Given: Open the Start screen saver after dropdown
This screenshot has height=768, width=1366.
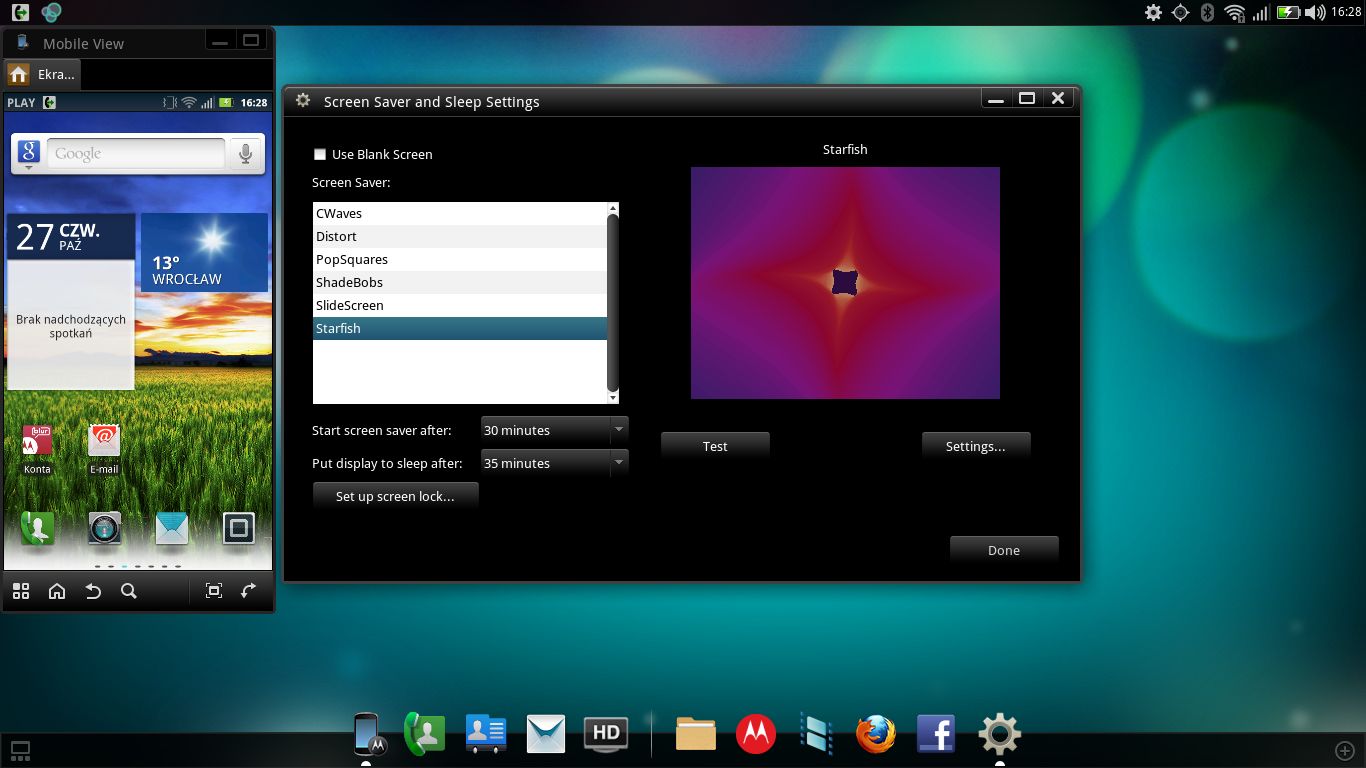Looking at the screenshot, I should tap(554, 430).
